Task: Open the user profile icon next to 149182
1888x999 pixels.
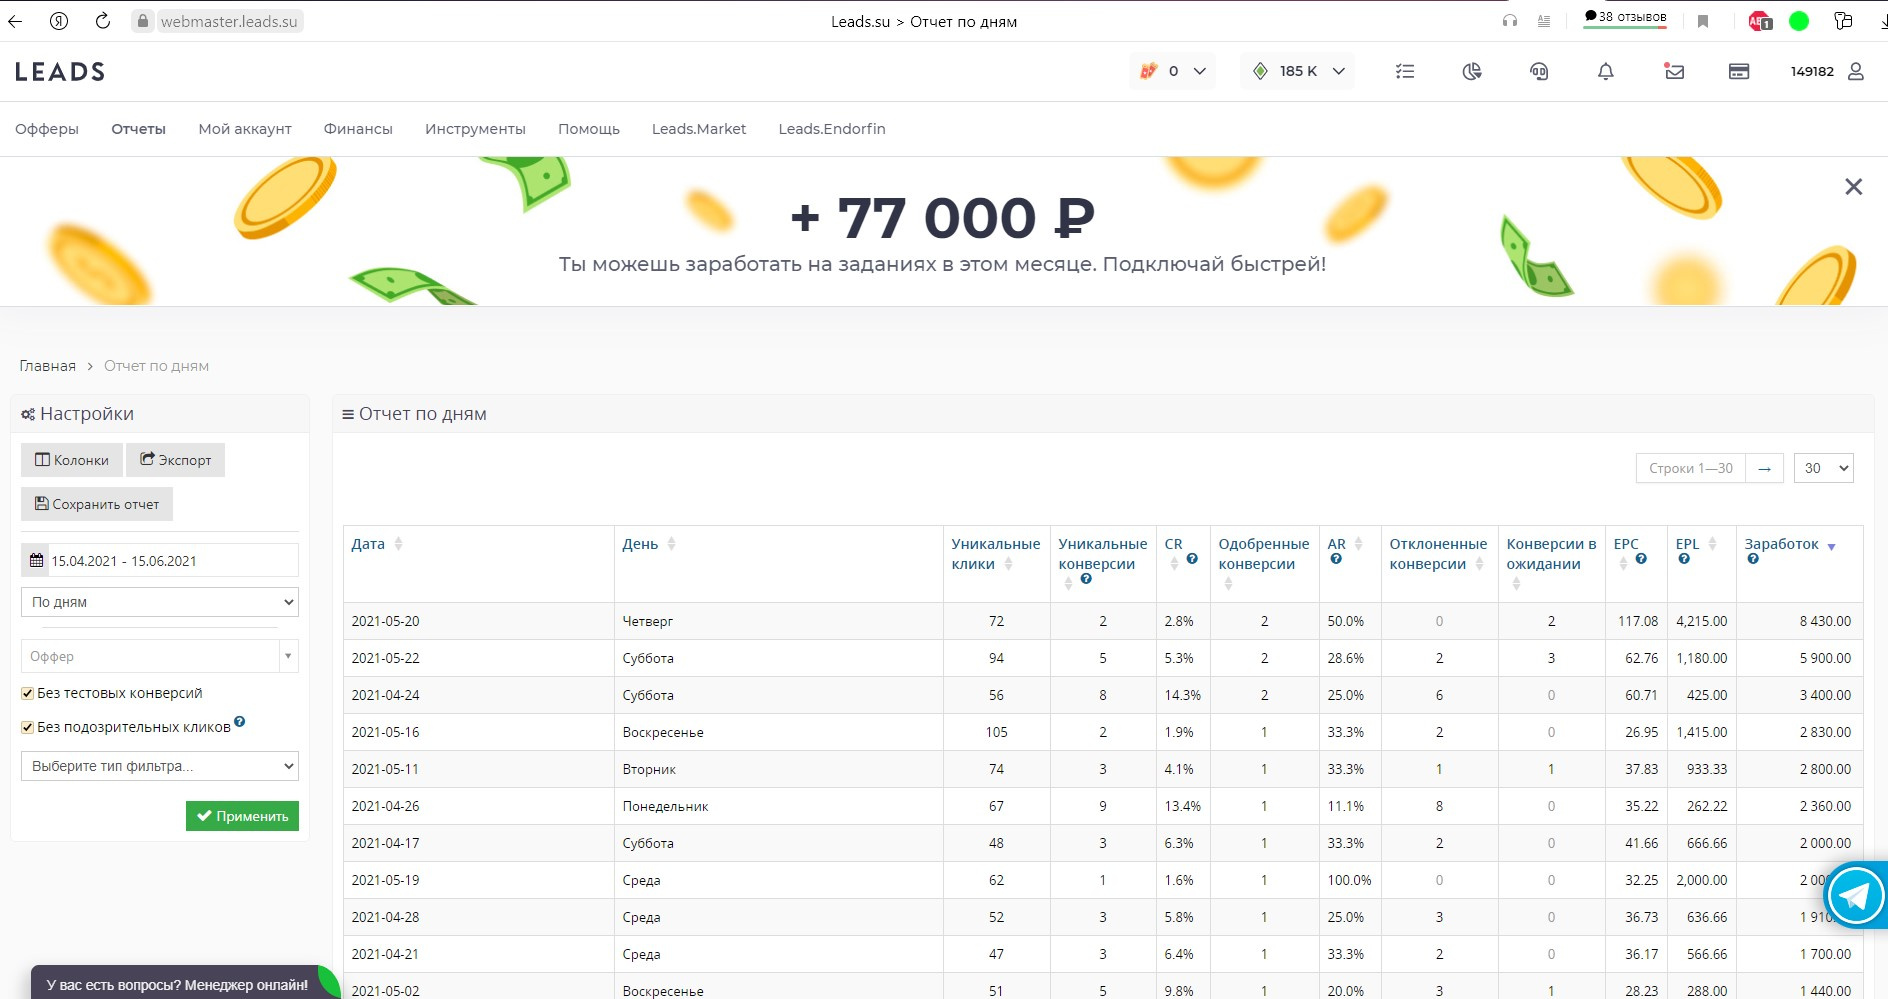Action: coord(1856,71)
